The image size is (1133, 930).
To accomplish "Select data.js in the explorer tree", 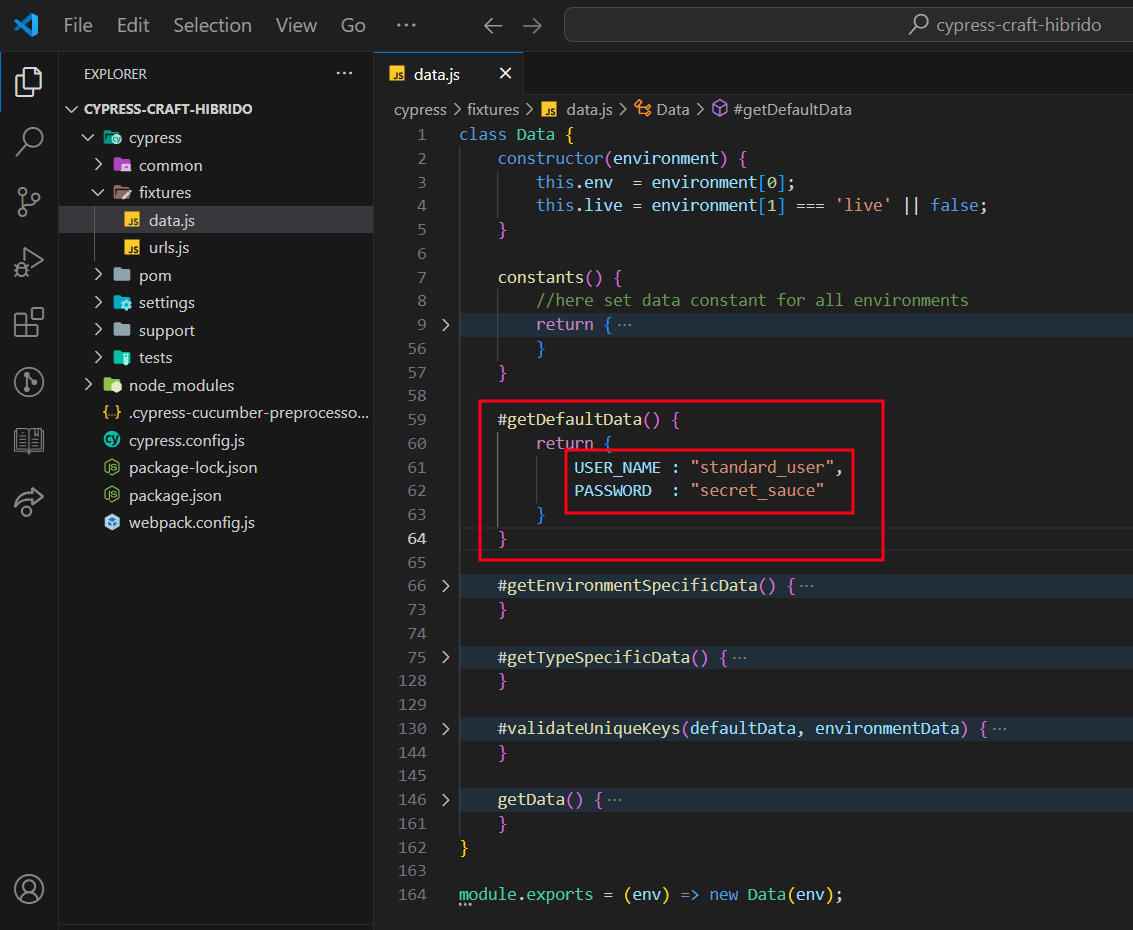I will [x=215, y=220].
